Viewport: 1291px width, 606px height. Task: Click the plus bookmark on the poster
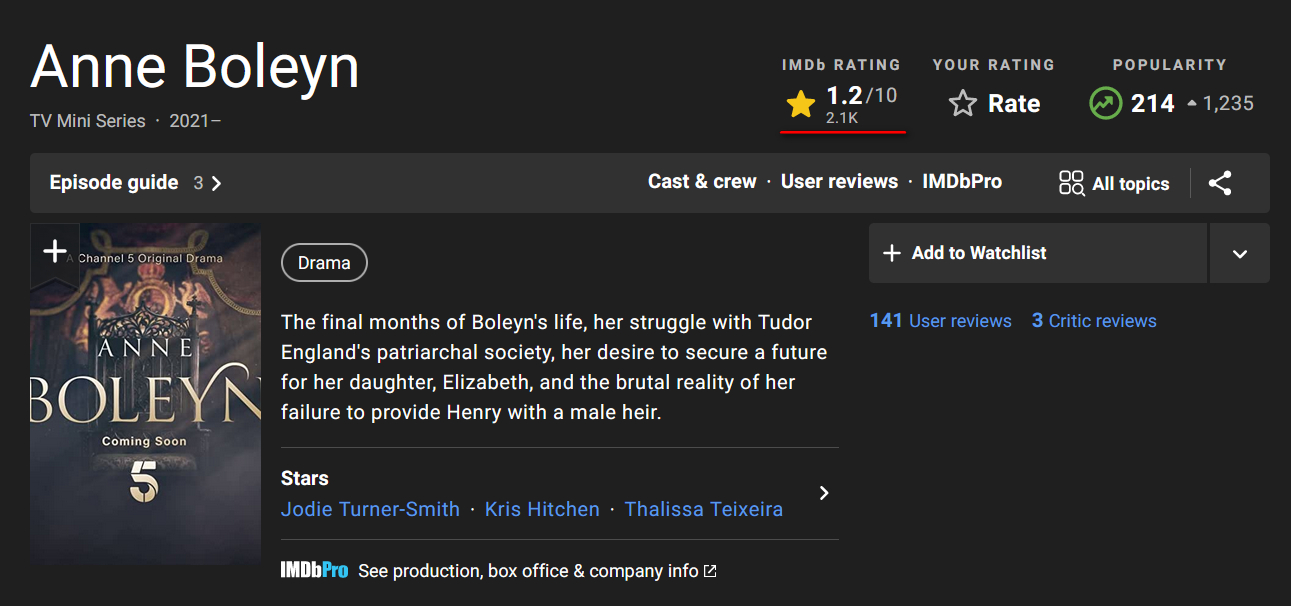[x=54, y=251]
